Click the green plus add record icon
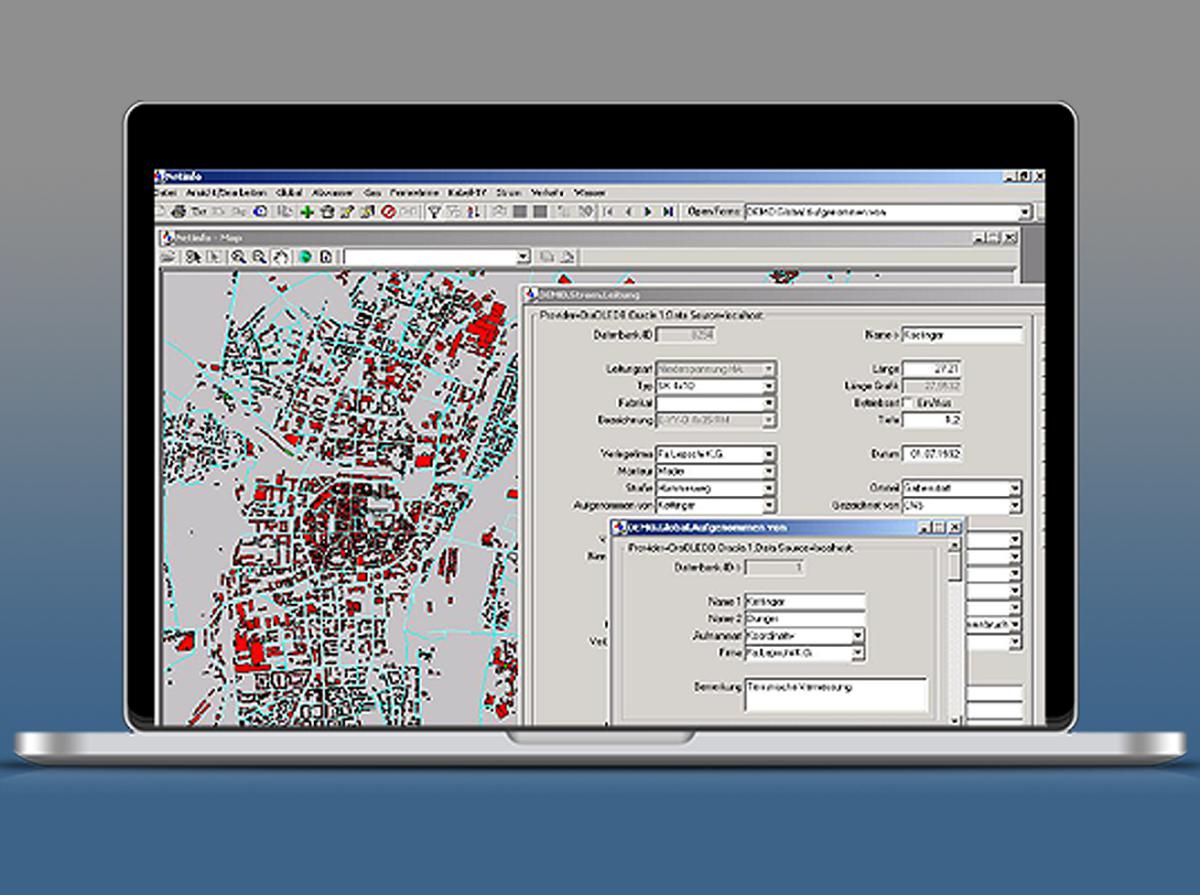 [307, 212]
